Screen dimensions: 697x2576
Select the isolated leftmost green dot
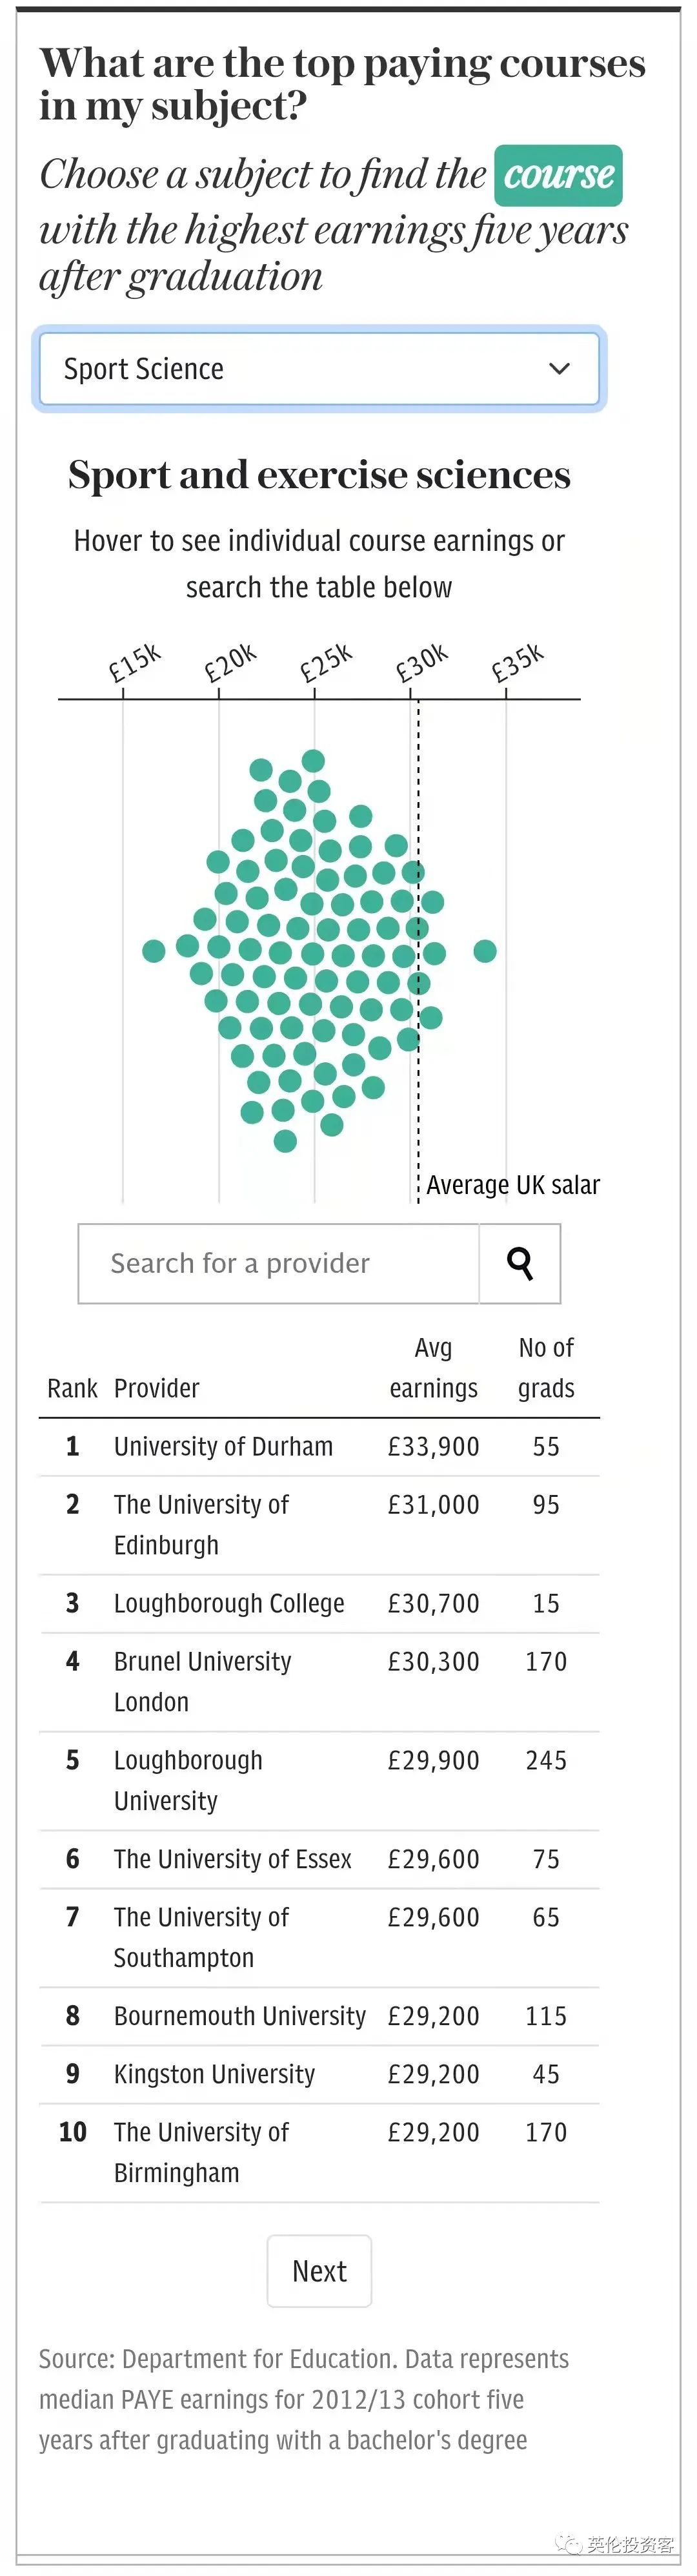click(154, 951)
